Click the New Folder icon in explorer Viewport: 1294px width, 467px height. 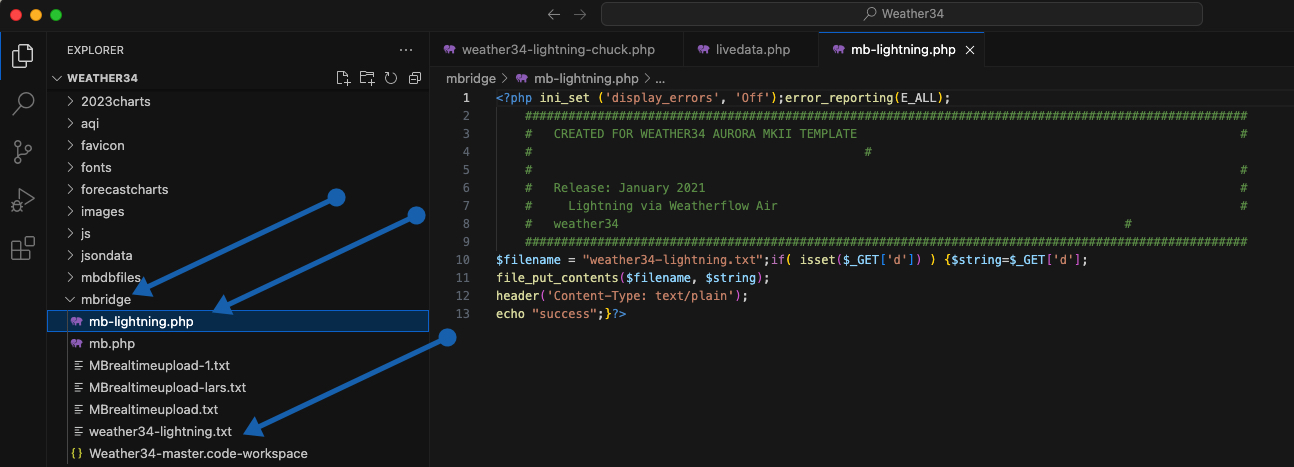pos(367,78)
